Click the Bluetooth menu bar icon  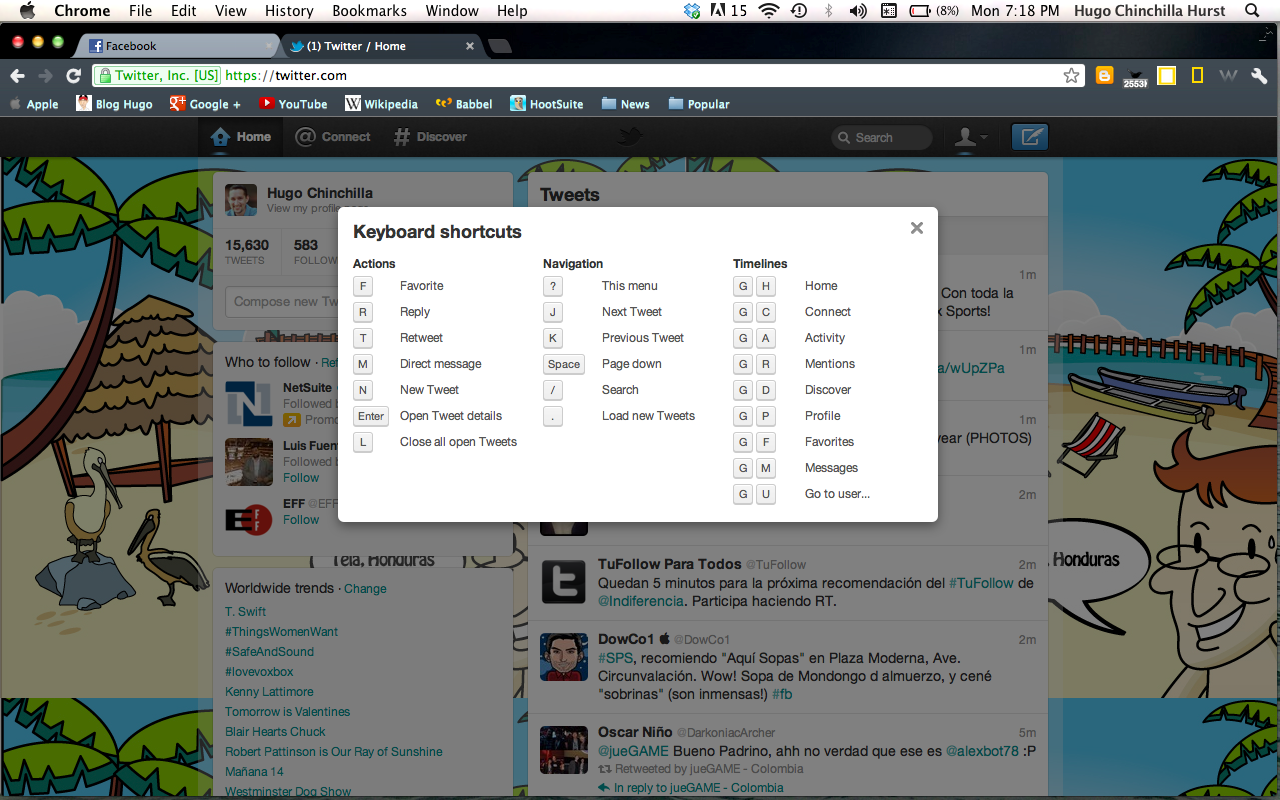(x=828, y=11)
